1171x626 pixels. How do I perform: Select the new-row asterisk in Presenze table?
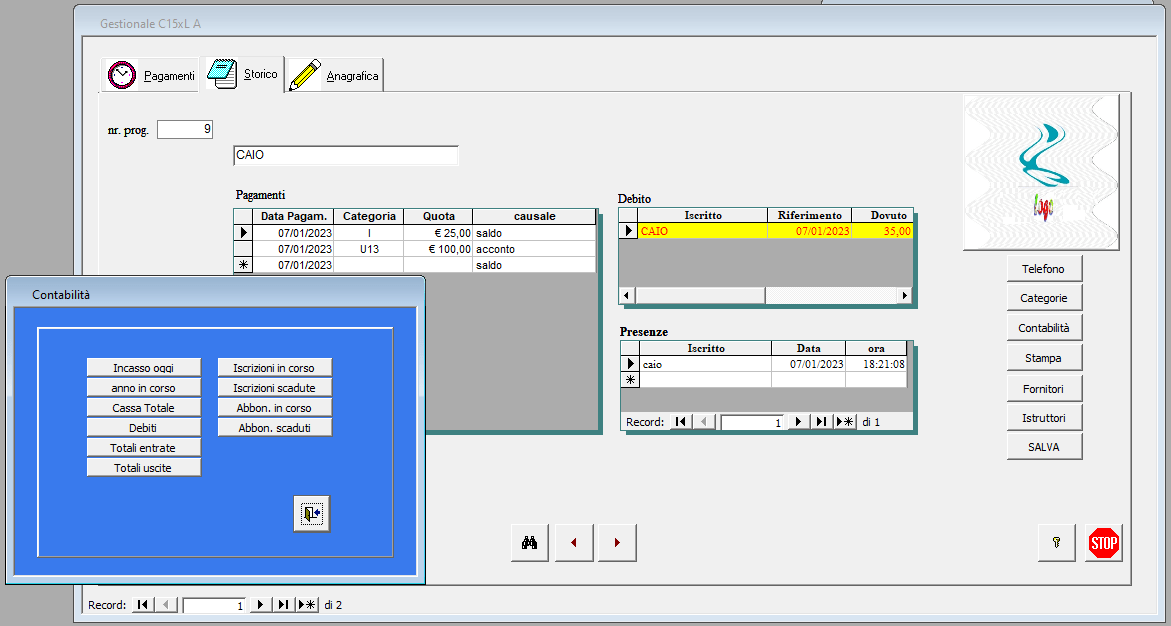pos(630,379)
